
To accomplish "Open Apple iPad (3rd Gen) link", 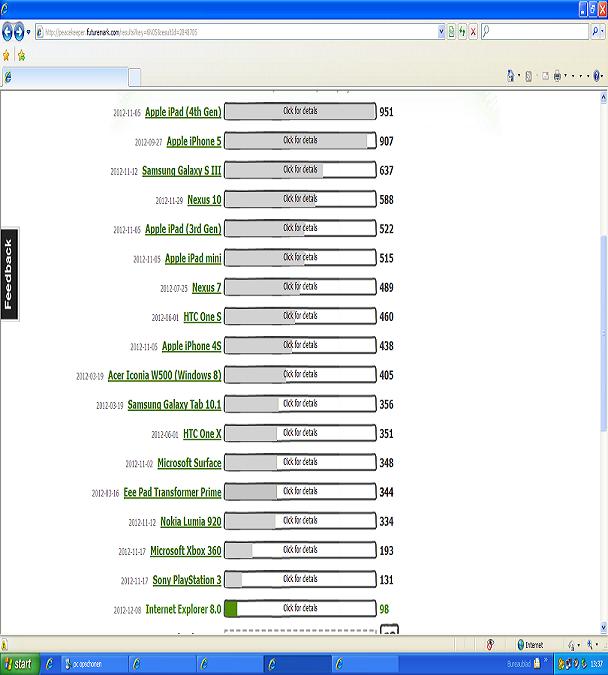I will [183, 229].
